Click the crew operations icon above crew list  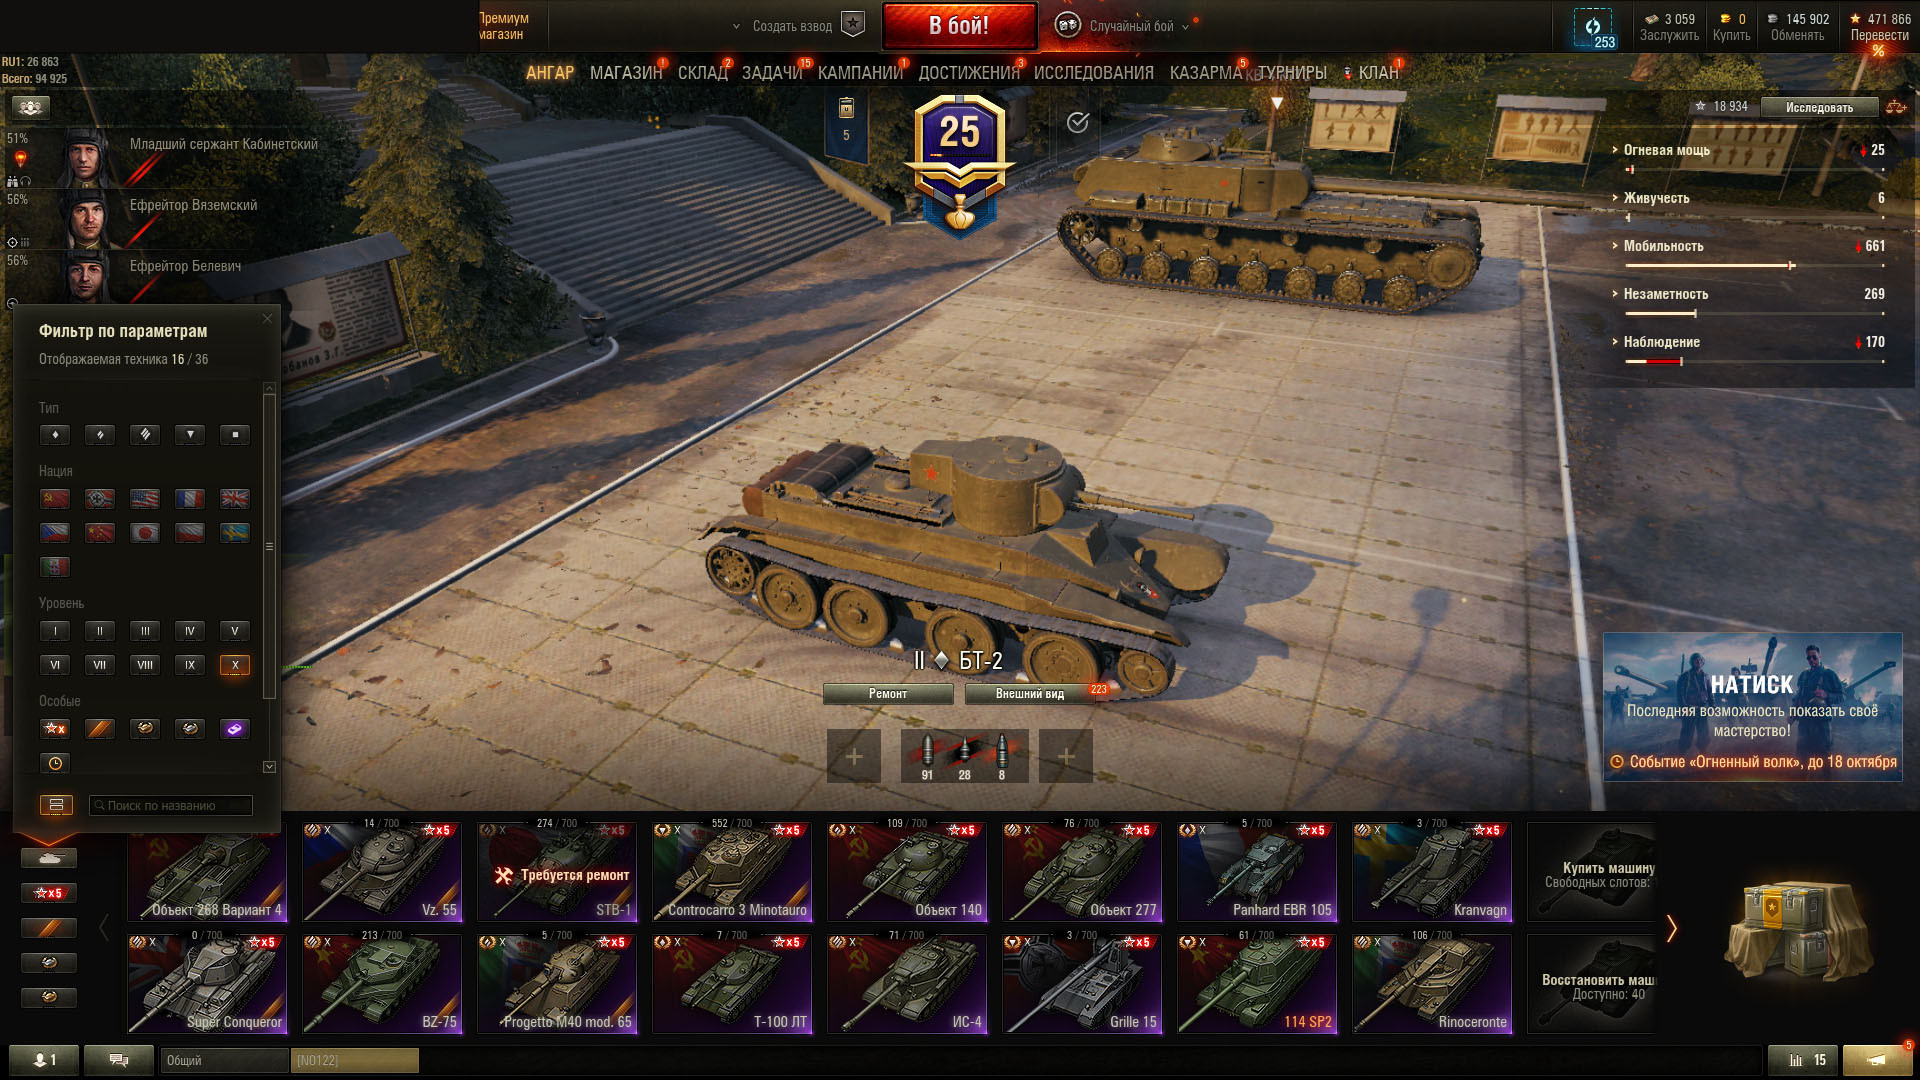point(31,107)
